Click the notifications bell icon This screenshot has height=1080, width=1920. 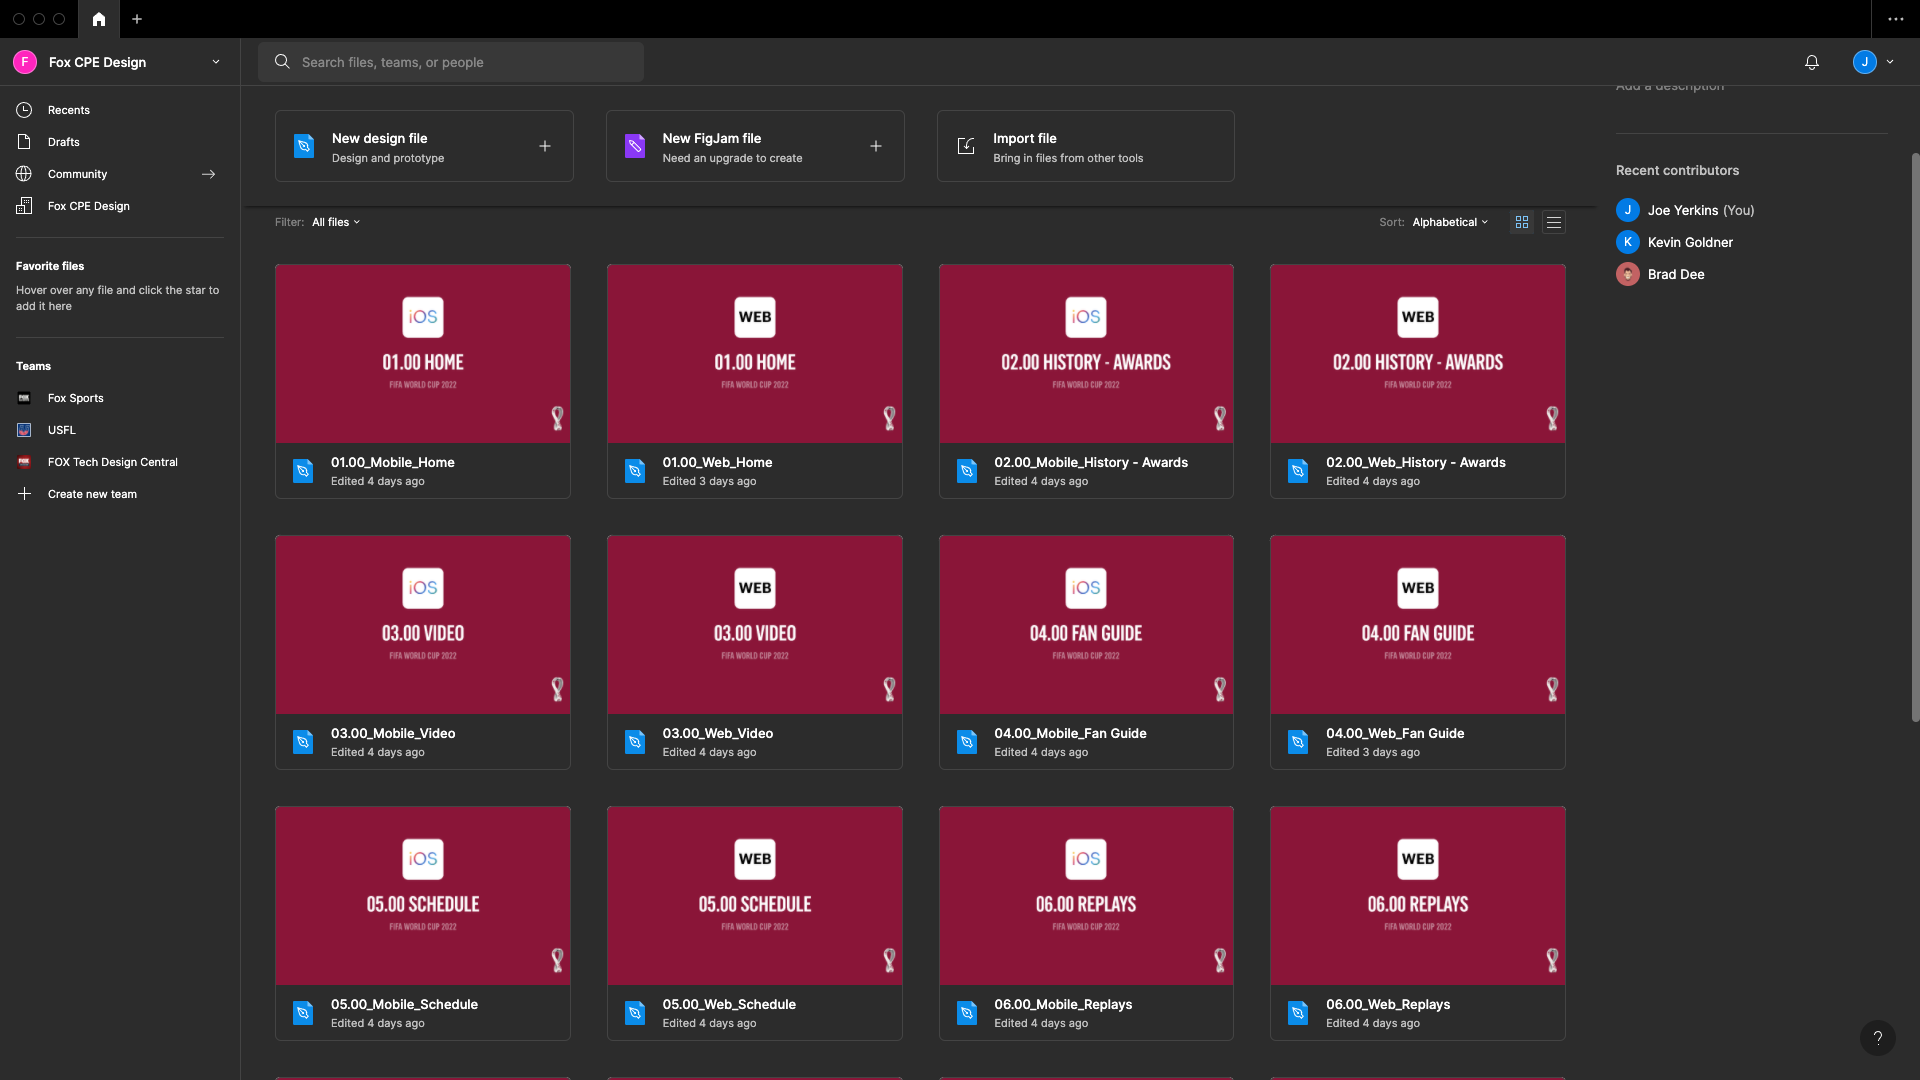click(1811, 62)
